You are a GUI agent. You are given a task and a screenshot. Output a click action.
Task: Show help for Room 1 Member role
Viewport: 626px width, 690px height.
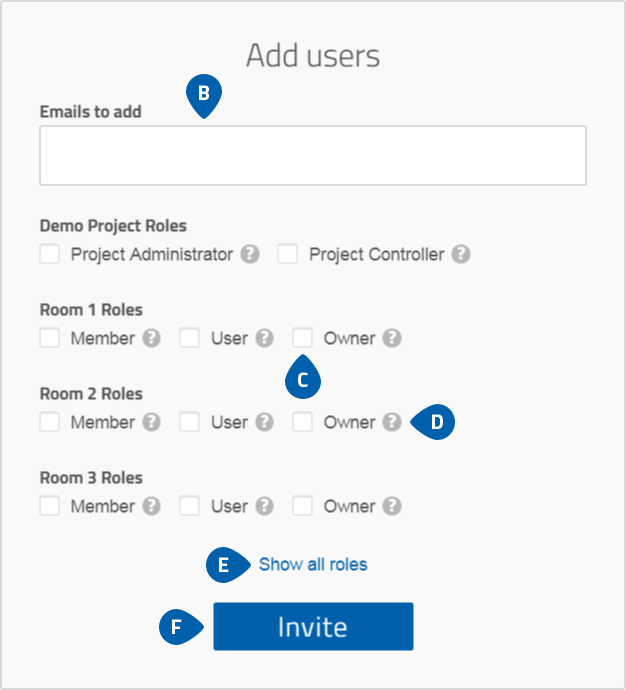coord(151,338)
